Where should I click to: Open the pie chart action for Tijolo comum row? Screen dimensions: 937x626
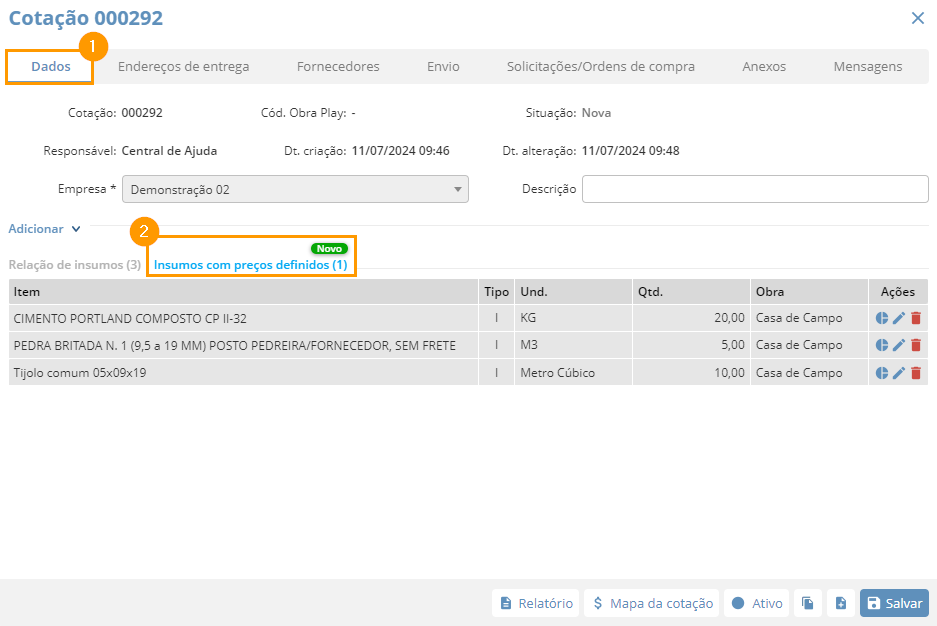(x=881, y=373)
